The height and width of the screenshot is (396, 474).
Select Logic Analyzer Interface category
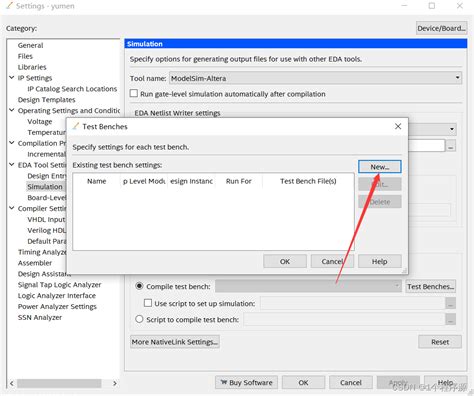57,295
